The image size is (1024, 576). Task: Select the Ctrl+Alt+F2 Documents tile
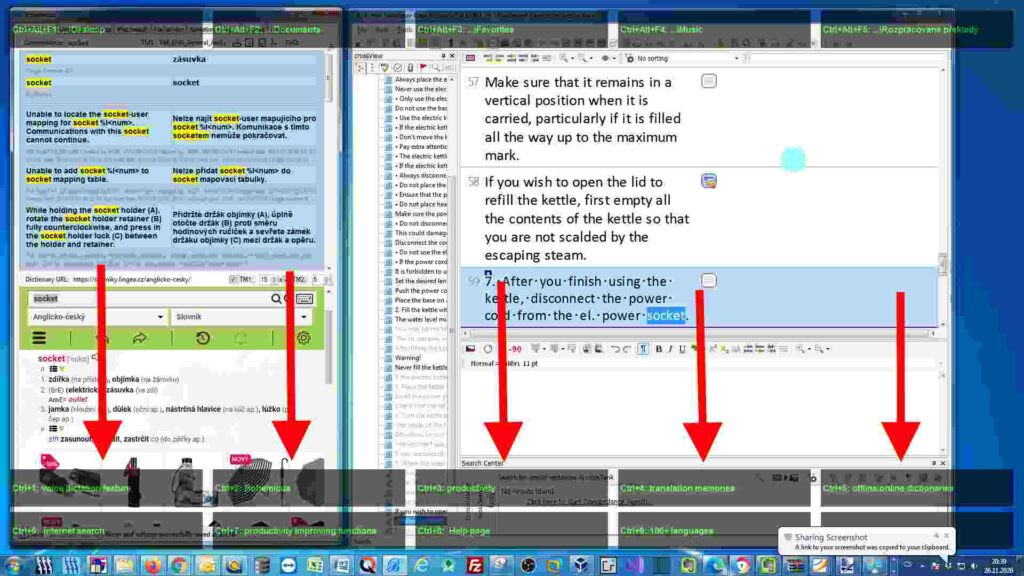click(x=310, y=29)
